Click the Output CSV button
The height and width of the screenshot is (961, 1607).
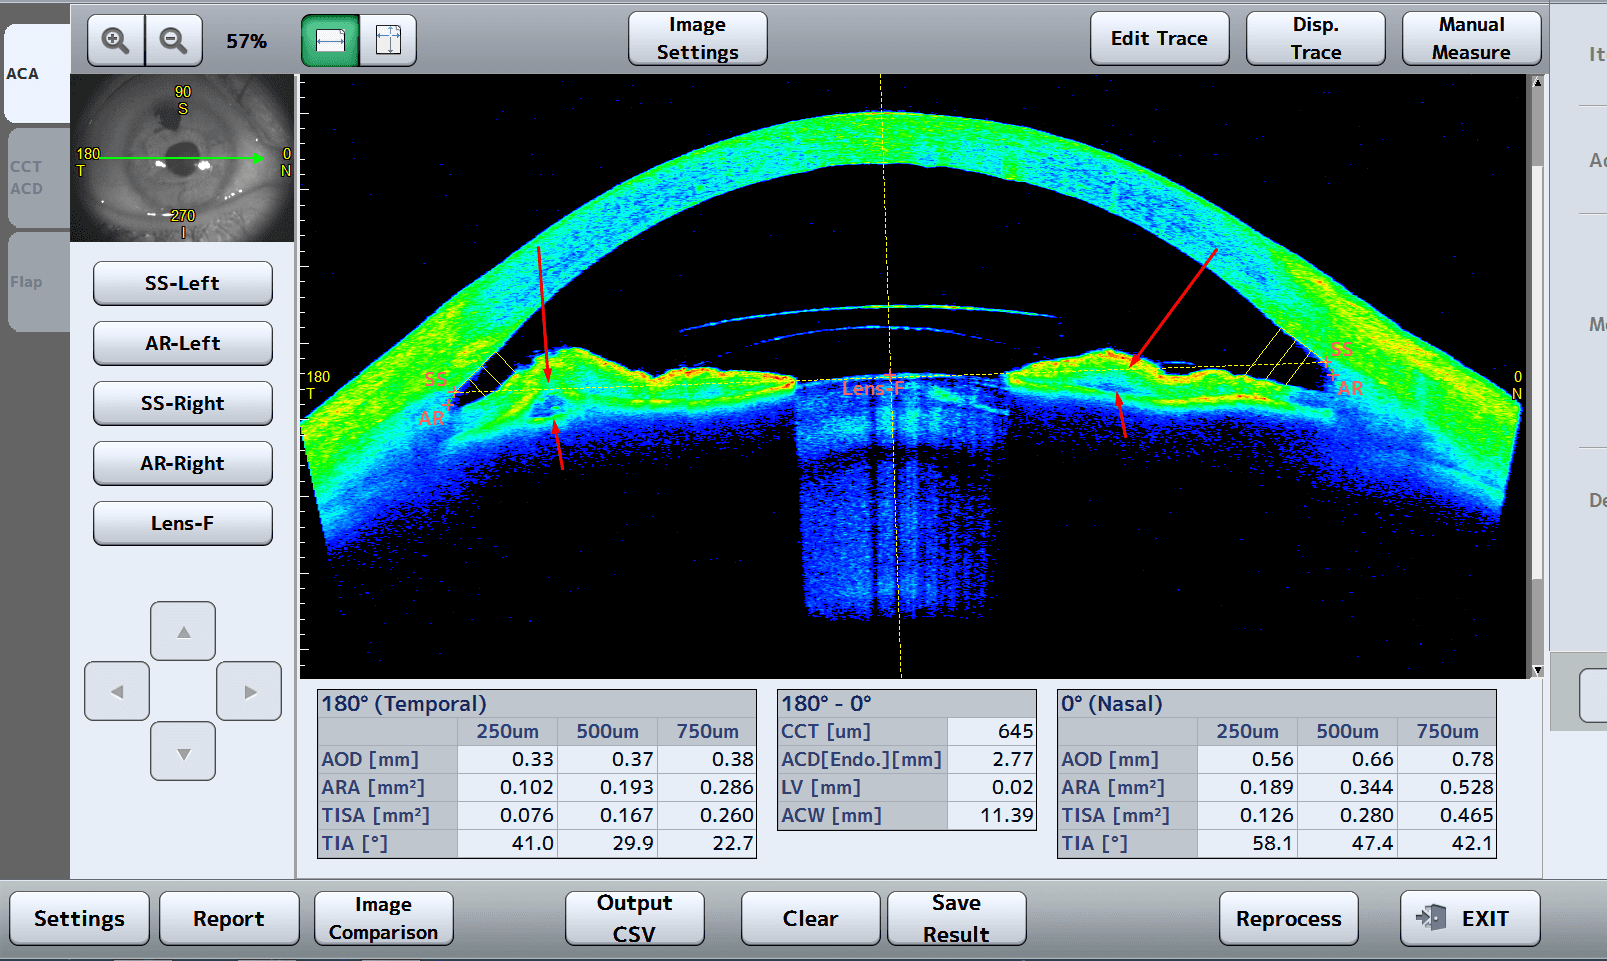pyautogui.click(x=634, y=918)
